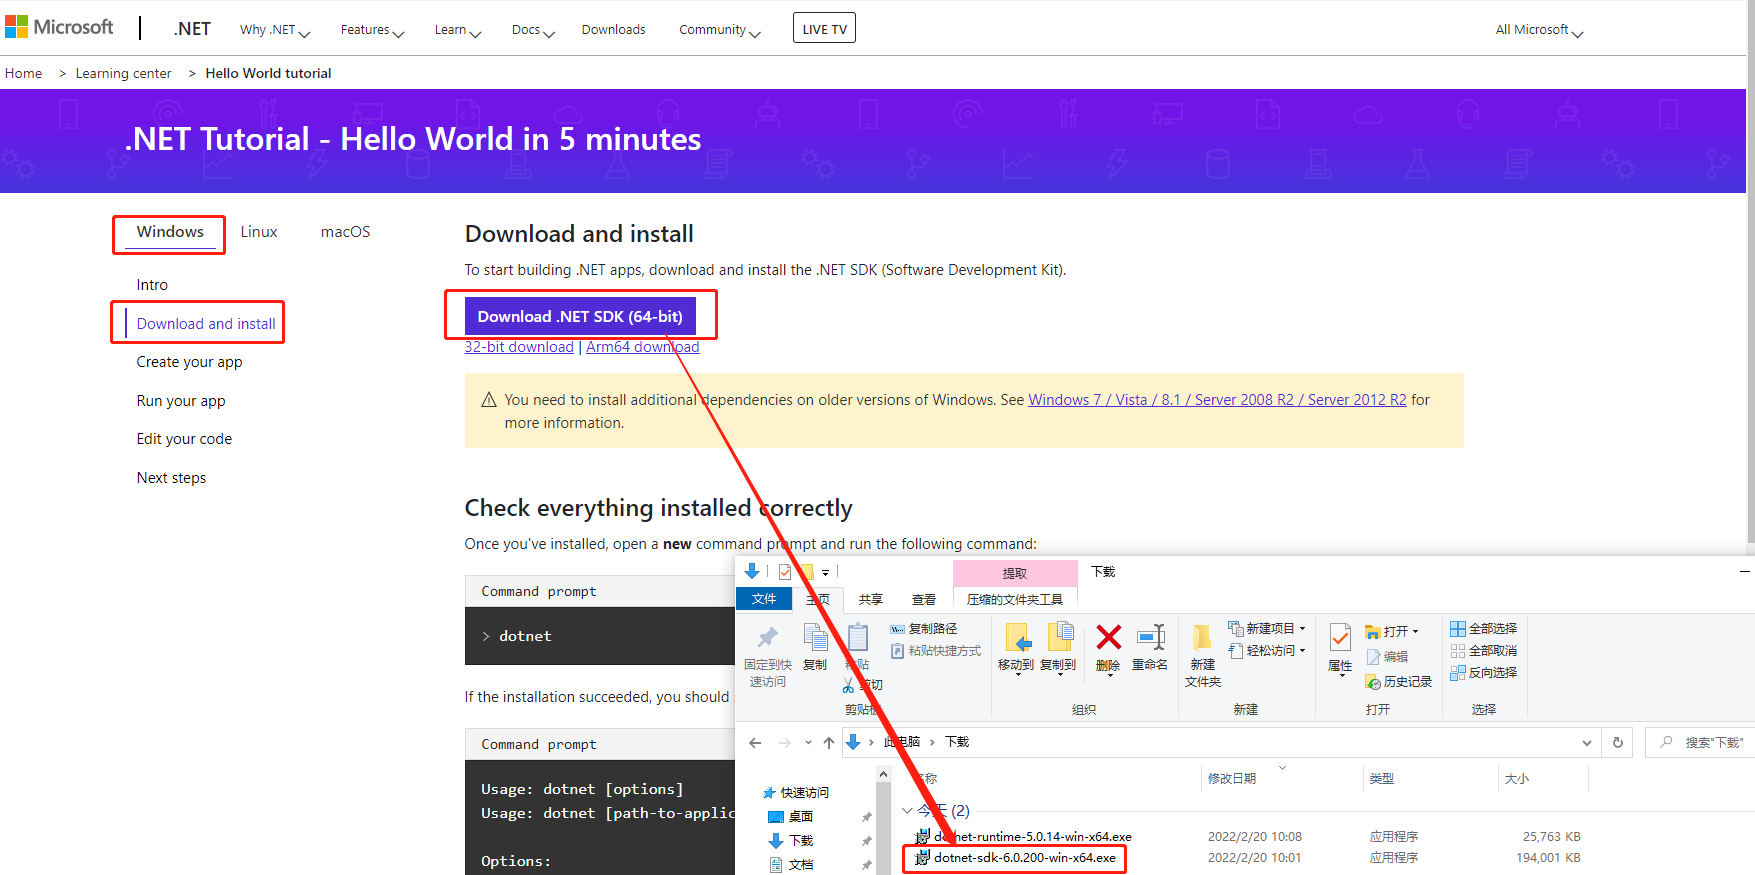The height and width of the screenshot is (875, 1755).
Task: Open the Create your app step
Action: pyautogui.click(x=189, y=362)
